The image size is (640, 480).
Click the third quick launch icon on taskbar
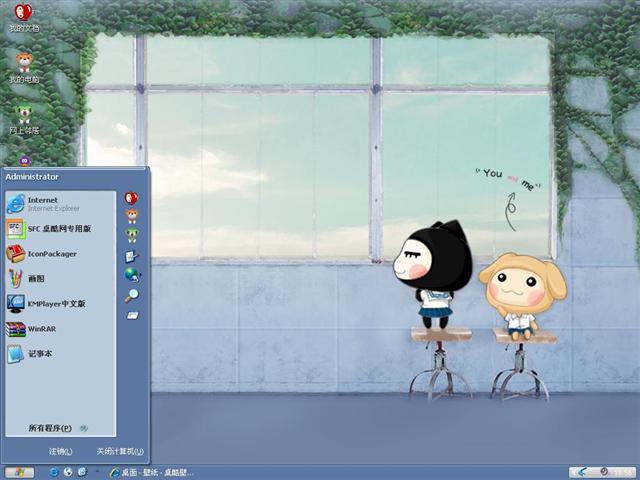pos(82,472)
